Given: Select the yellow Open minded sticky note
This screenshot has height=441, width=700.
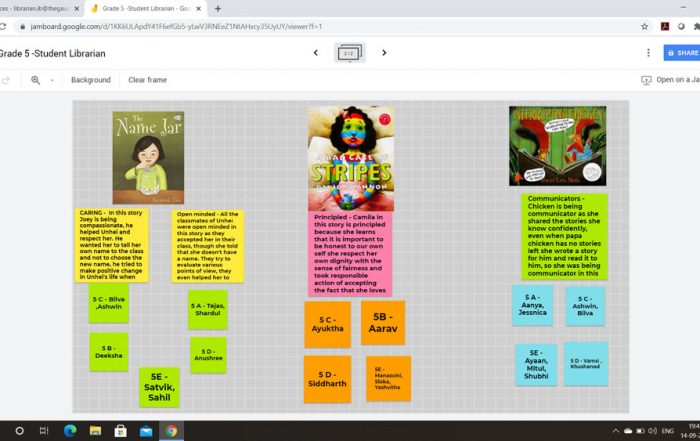Looking at the screenshot, I should point(208,246).
